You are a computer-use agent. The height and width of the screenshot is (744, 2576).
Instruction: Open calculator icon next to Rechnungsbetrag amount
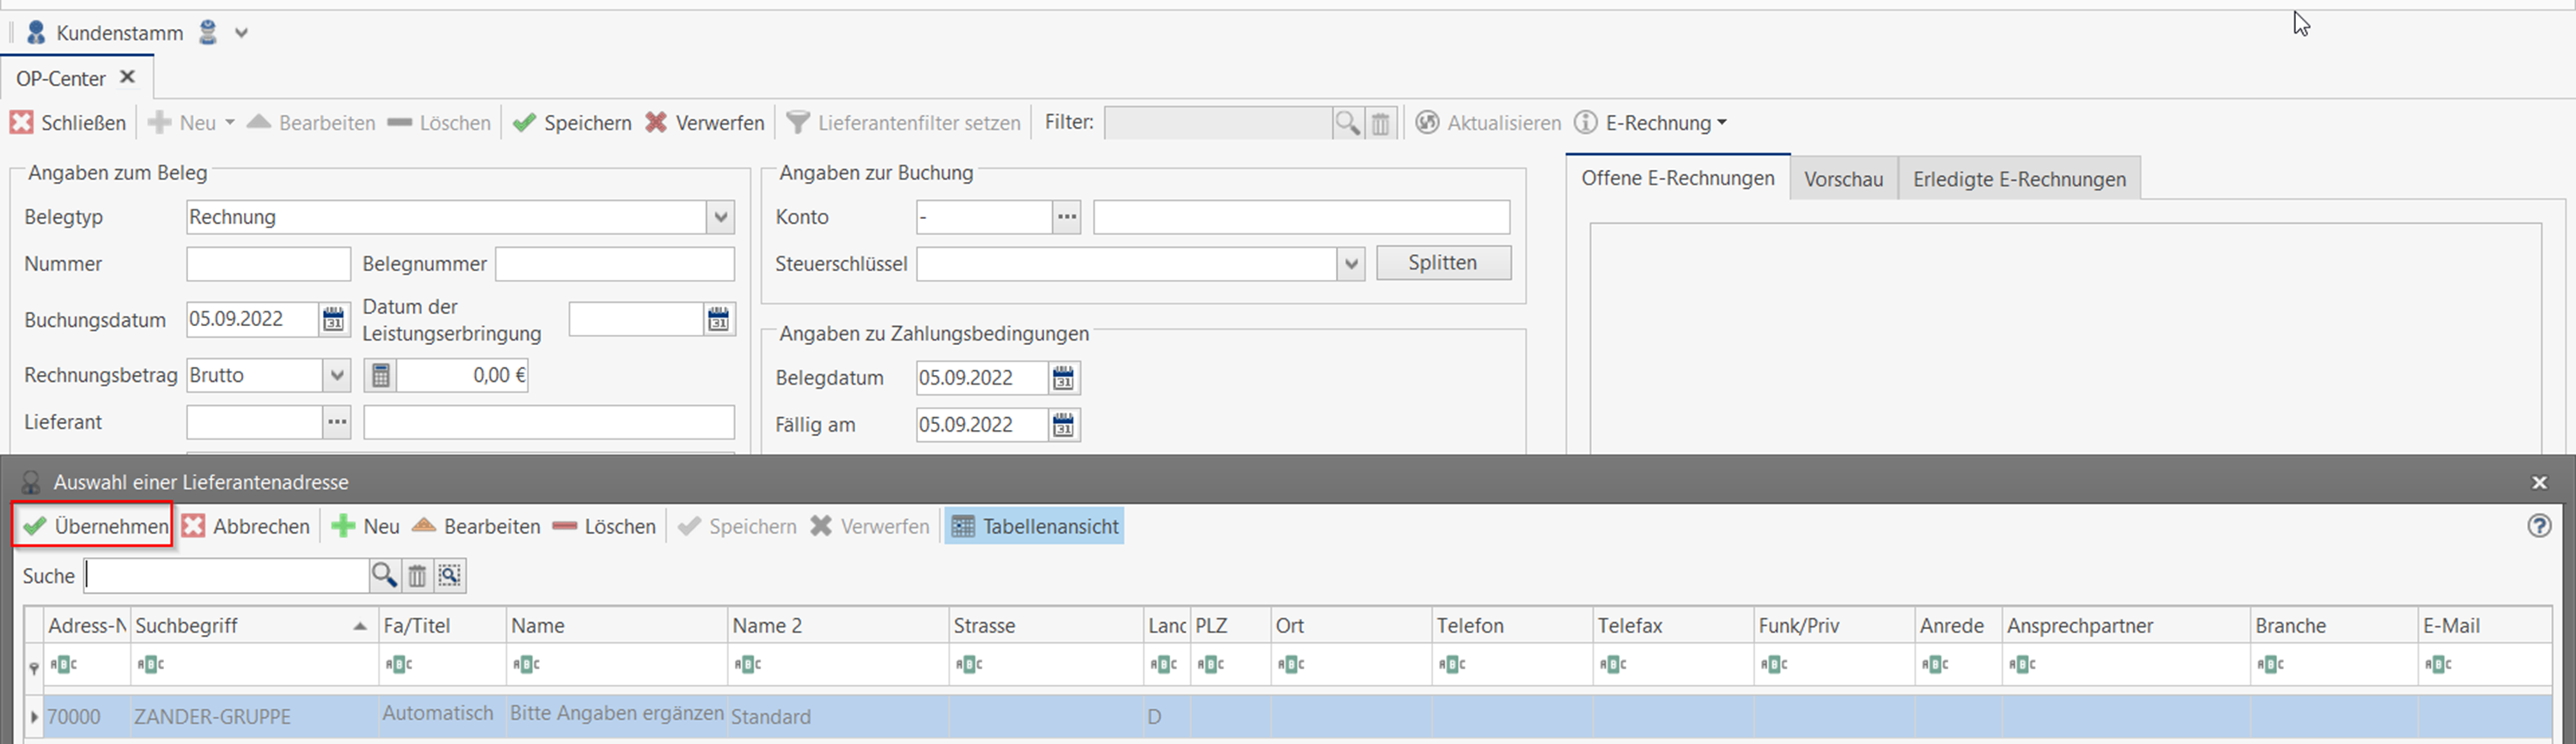(381, 376)
